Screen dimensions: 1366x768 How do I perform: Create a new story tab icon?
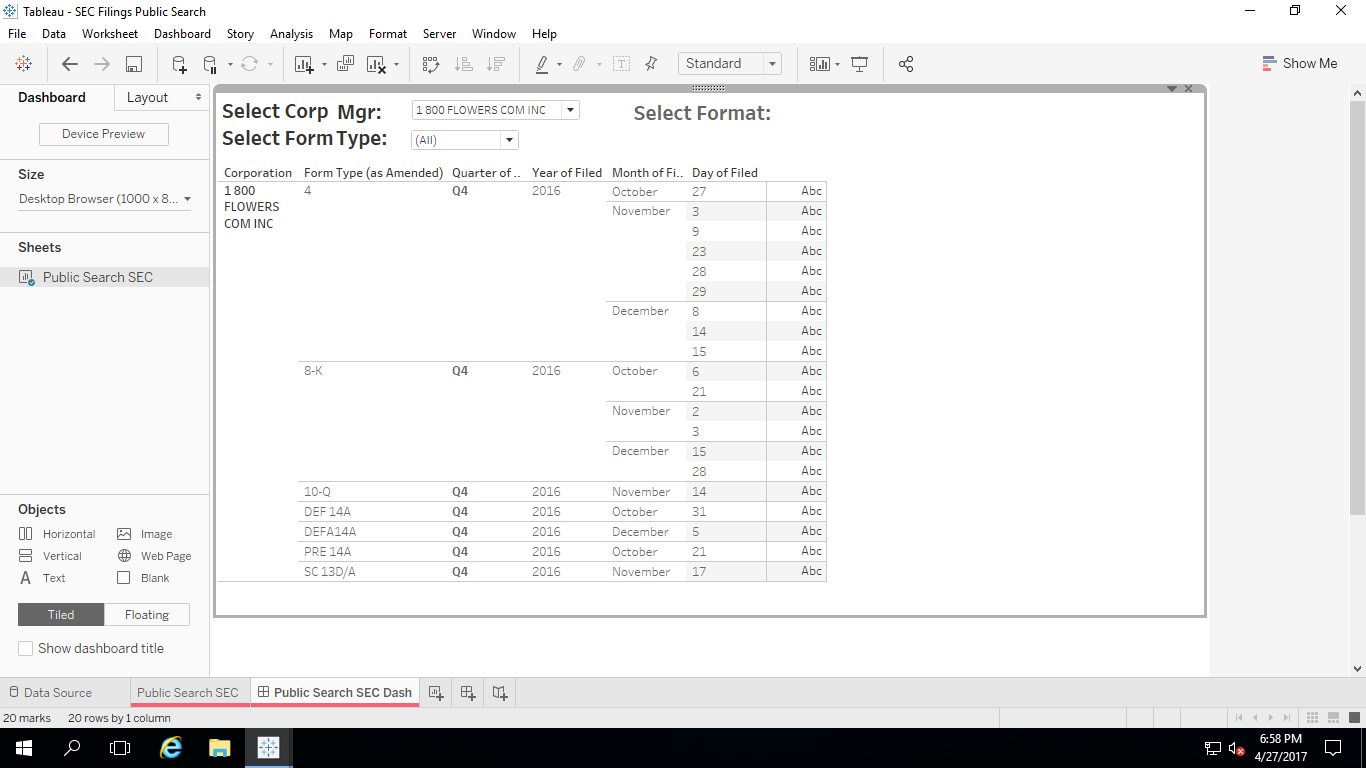point(500,692)
